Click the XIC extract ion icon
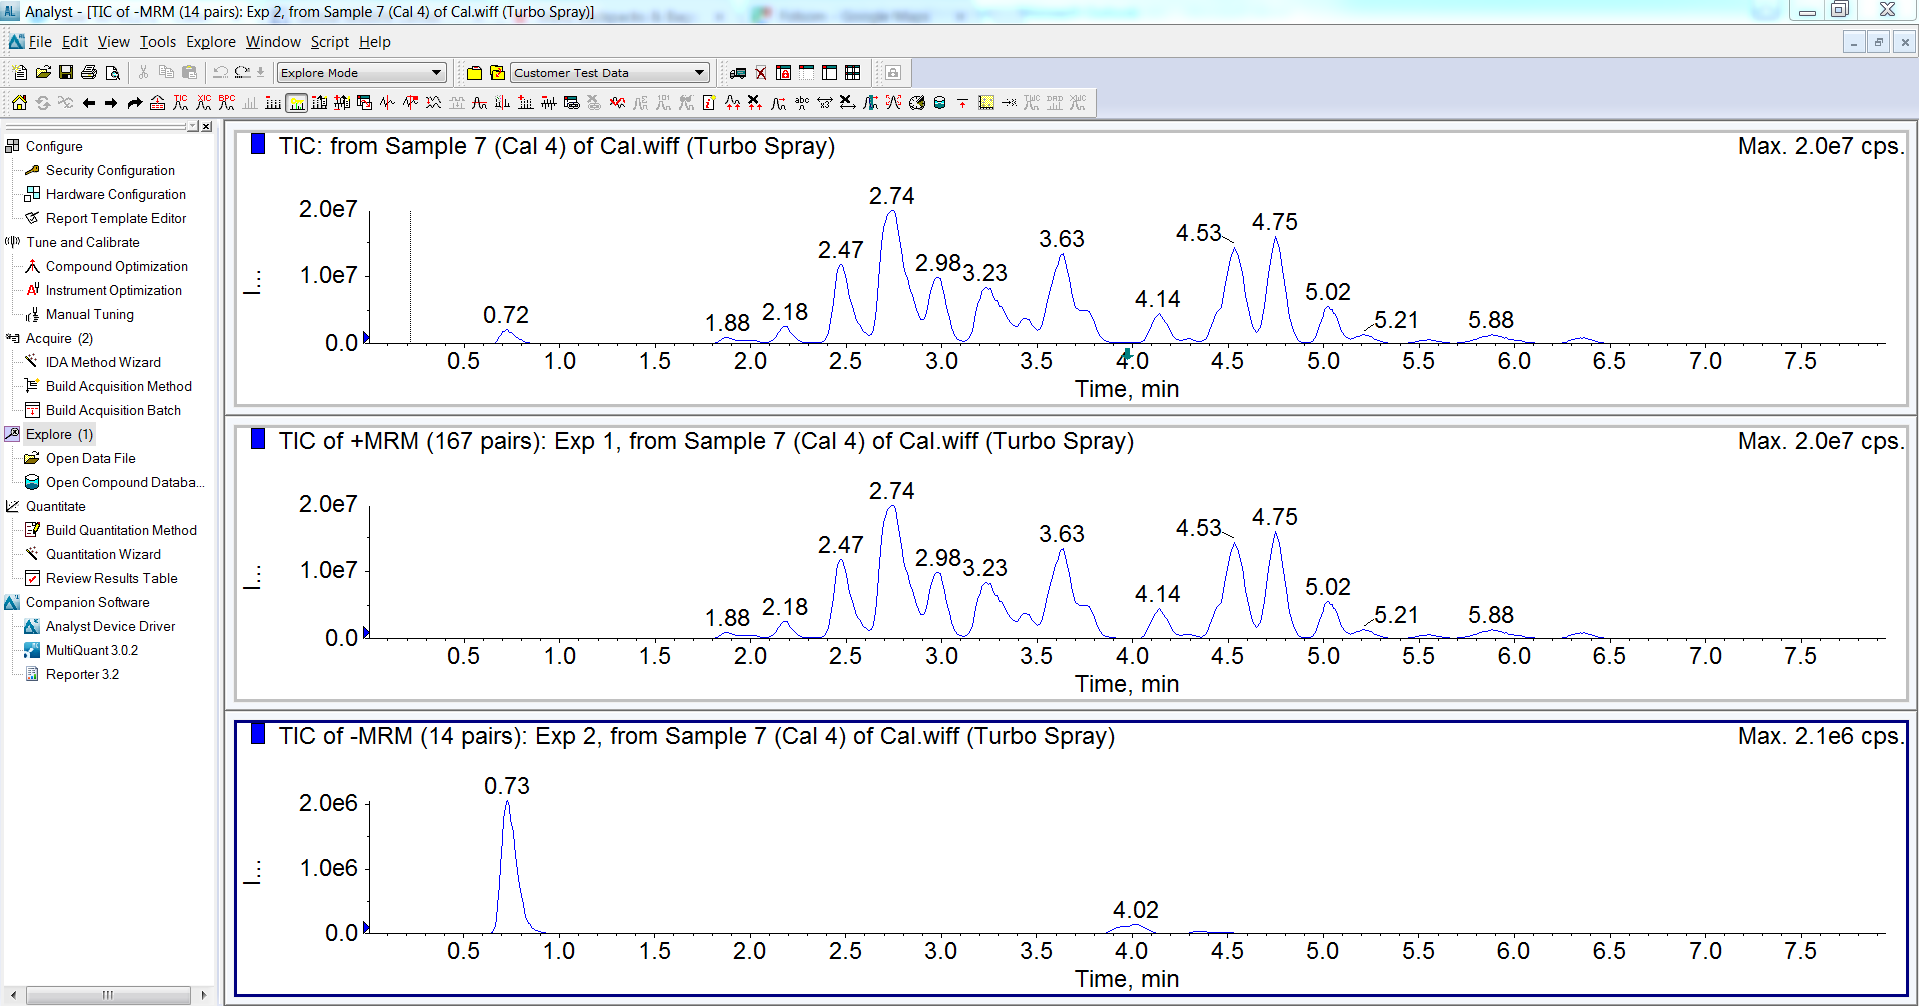Image resolution: width=1919 pixels, height=1006 pixels. click(x=204, y=103)
